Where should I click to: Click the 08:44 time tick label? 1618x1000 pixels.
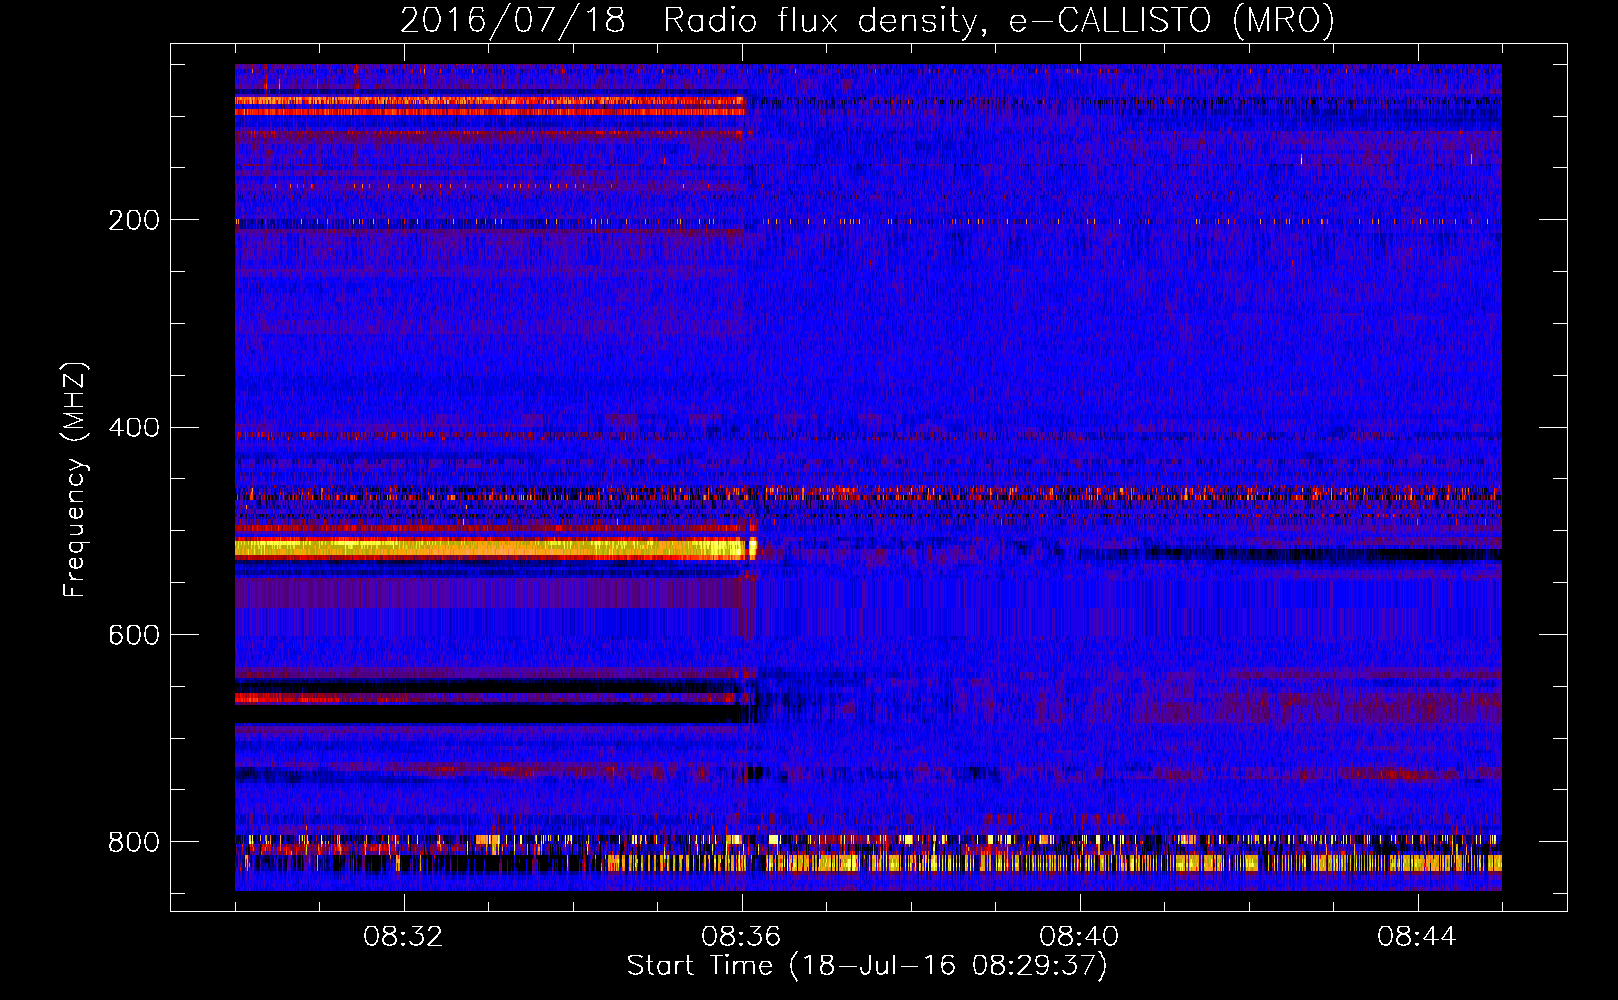pyautogui.click(x=1417, y=937)
